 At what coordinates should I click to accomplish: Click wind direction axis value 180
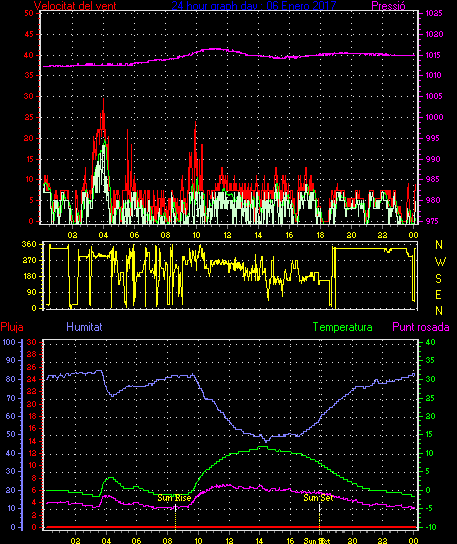point(29,276)
